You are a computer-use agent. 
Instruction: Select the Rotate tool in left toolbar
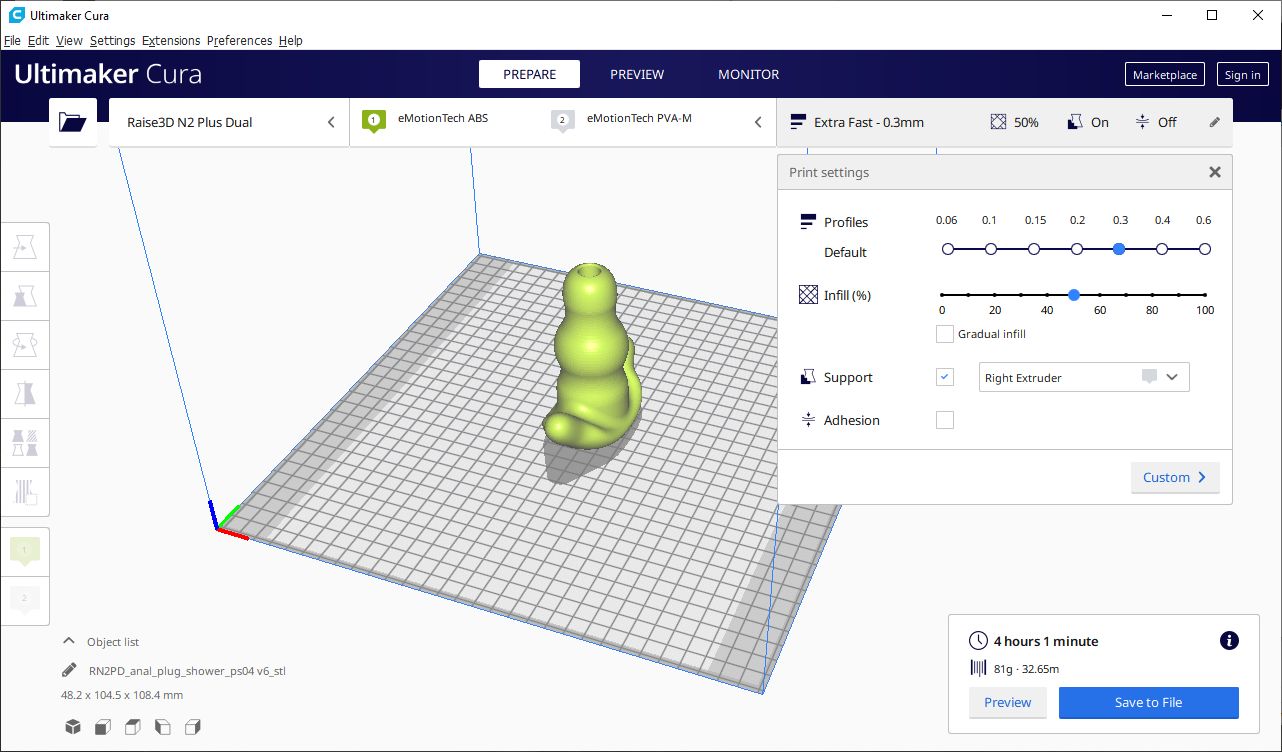click(25, 345)
